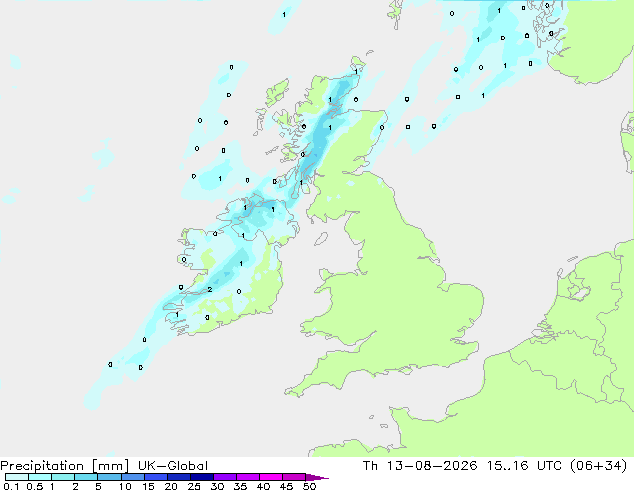Click the legend swatch between 45 and 50

(294, 477)
